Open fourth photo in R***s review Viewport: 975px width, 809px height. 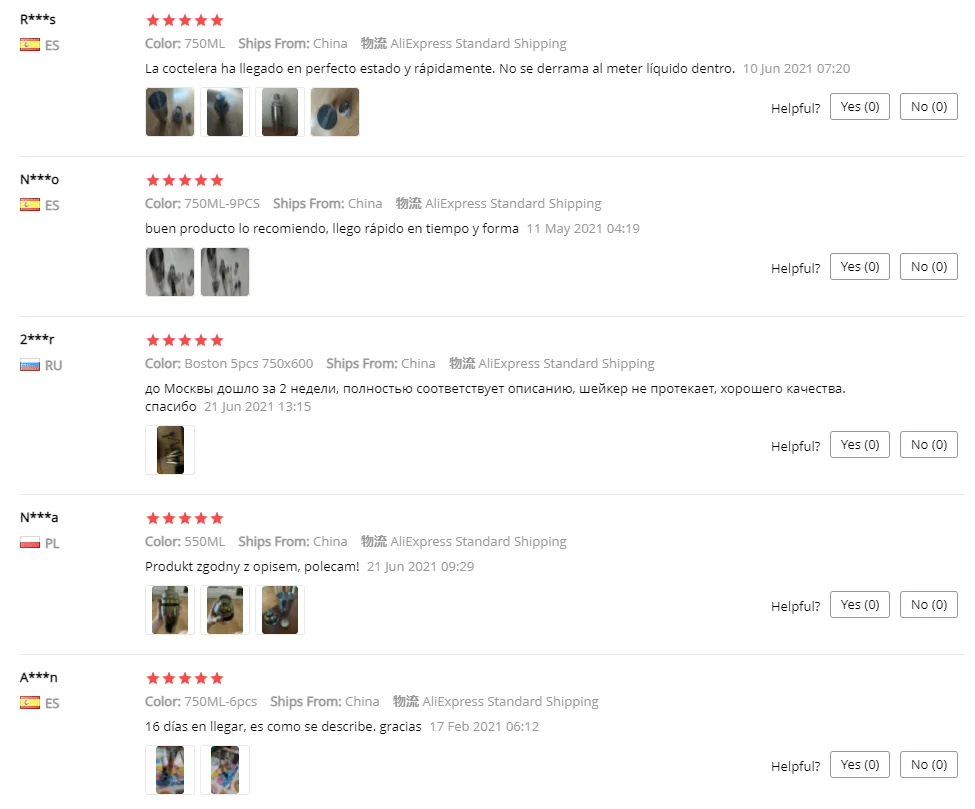point(335,112)
